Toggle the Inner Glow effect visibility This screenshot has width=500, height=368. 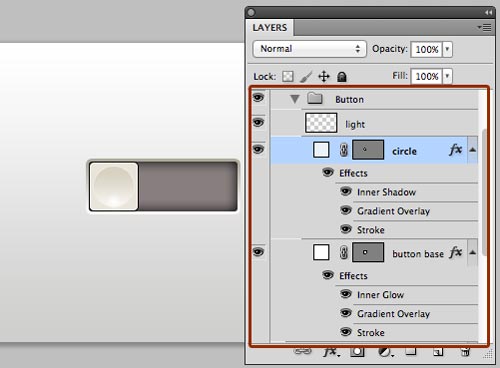346,294
